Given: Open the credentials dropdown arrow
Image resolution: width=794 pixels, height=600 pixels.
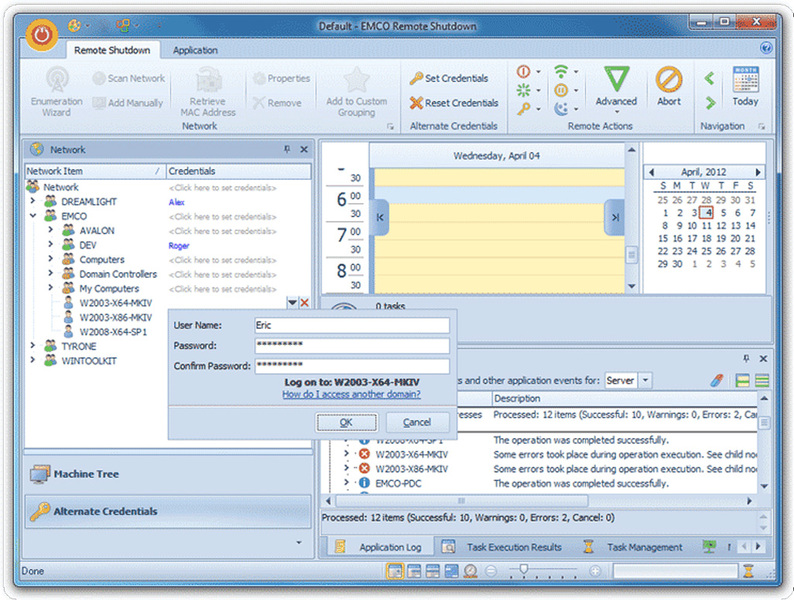Looking at the screenshot, I should (x=292, y=303).
